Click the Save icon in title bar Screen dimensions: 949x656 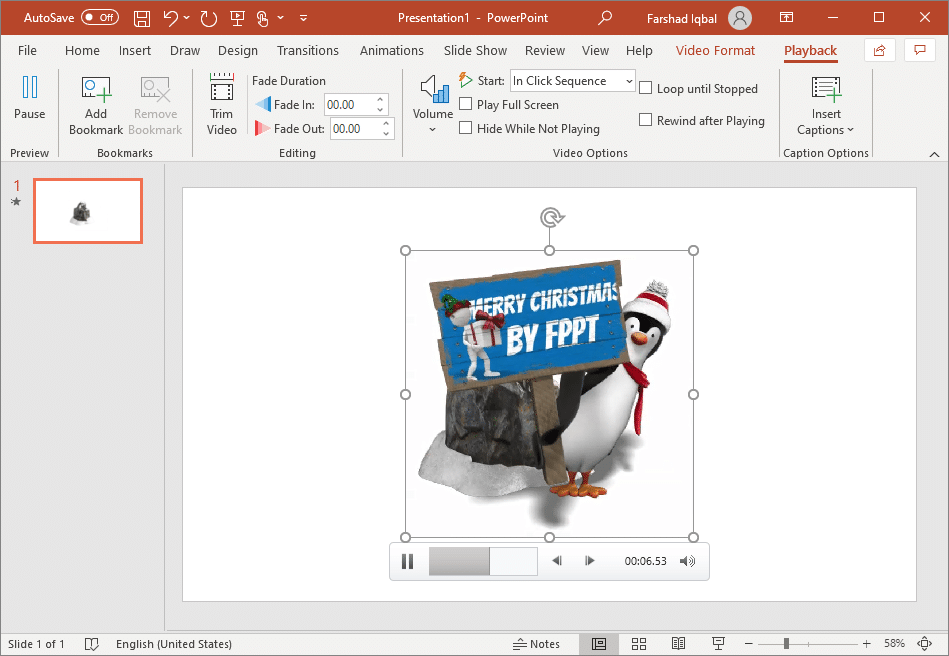coord(142,18)
